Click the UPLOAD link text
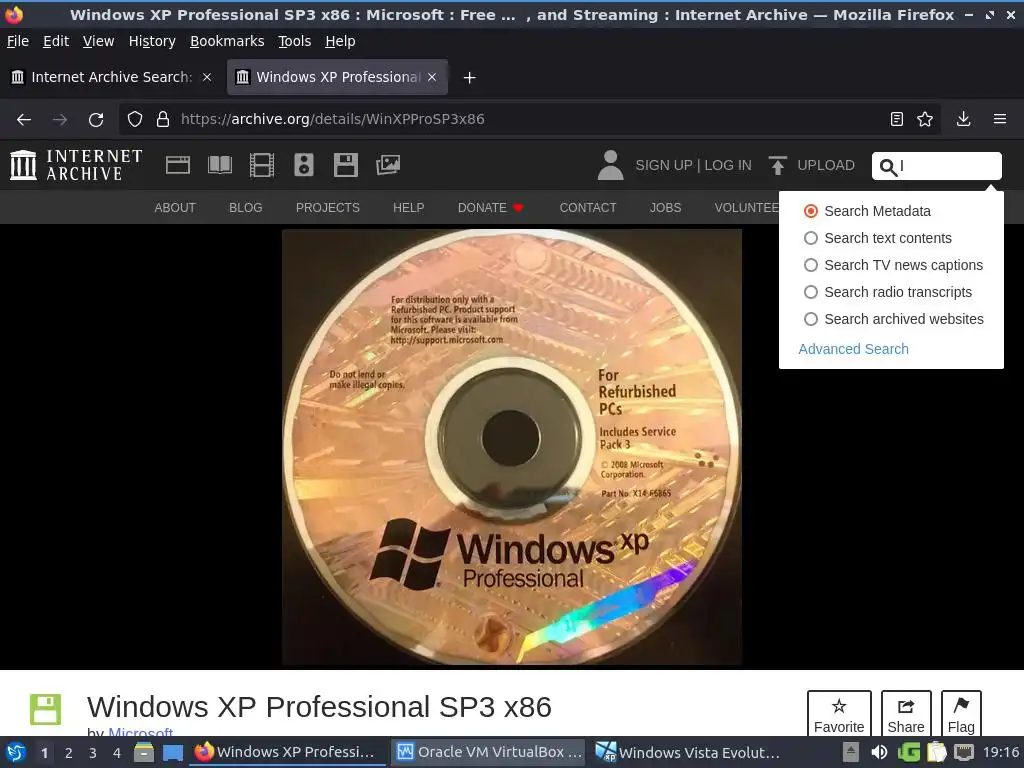1024x768 pixels. pyautogui.click(x=825, y=165)
